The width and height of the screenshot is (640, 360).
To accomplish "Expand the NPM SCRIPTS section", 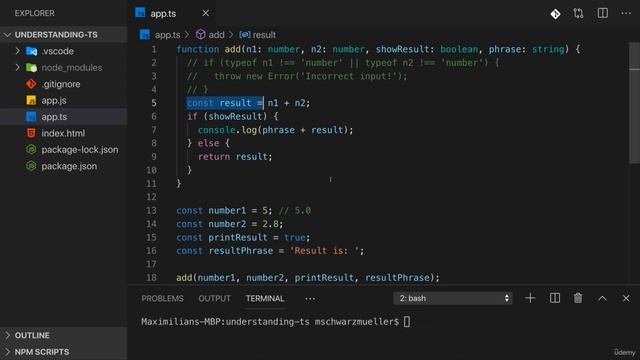I will point(63,351).
